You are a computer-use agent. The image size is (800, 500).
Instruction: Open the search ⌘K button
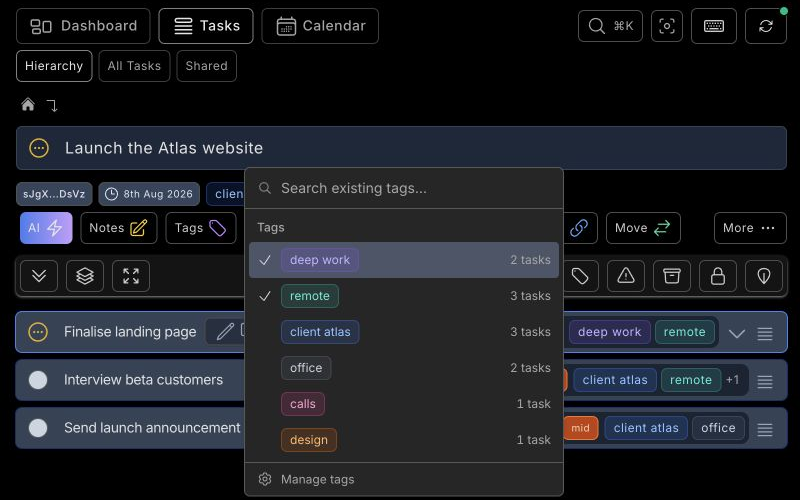point(610,26)
